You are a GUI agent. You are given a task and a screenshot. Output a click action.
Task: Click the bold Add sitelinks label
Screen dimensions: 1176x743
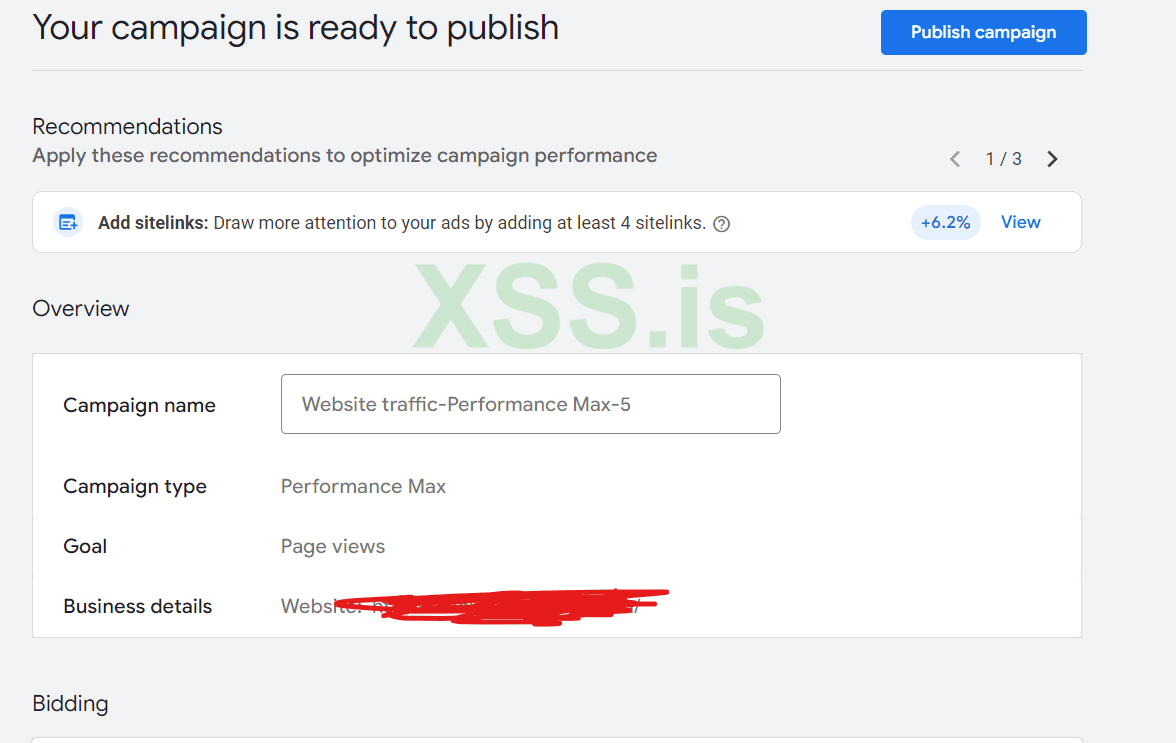(x=153, y=223)
